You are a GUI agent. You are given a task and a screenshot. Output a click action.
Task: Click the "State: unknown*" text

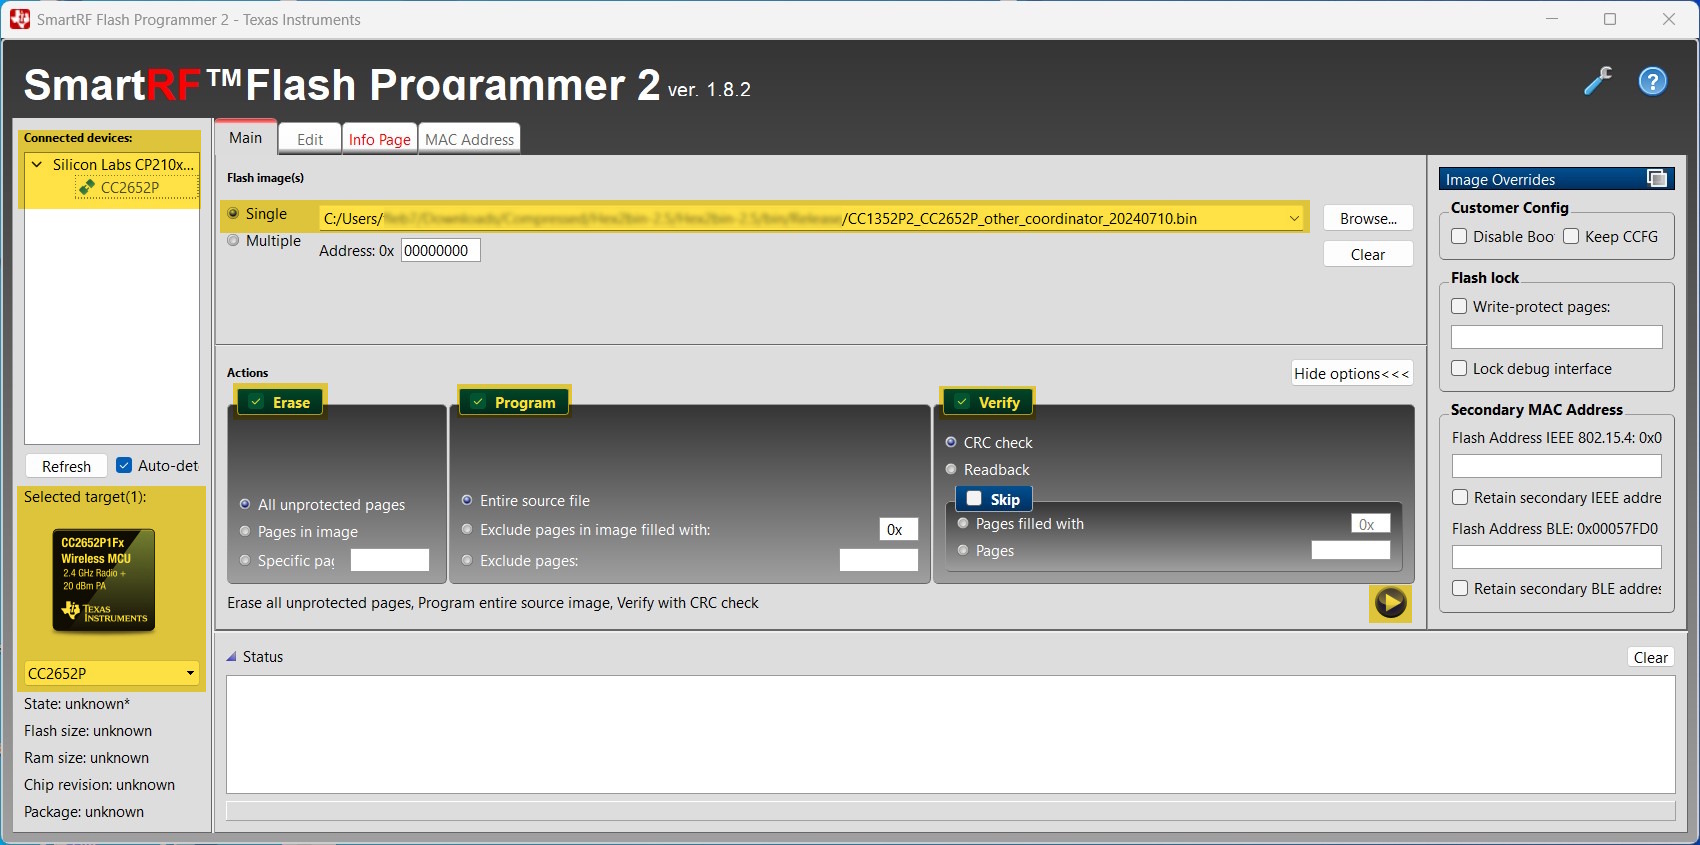click(77, 704)
